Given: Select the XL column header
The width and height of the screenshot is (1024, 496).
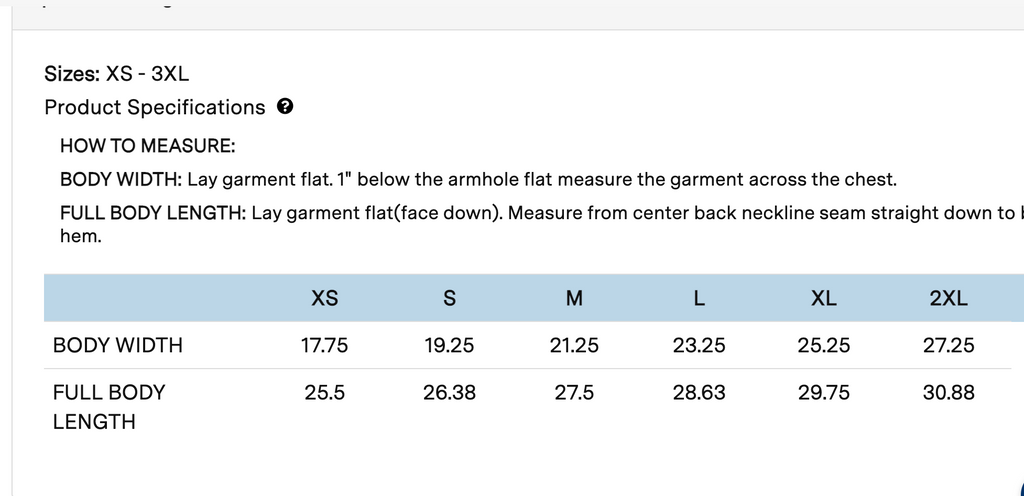Looking at the screenshot, I should [824, 298].
